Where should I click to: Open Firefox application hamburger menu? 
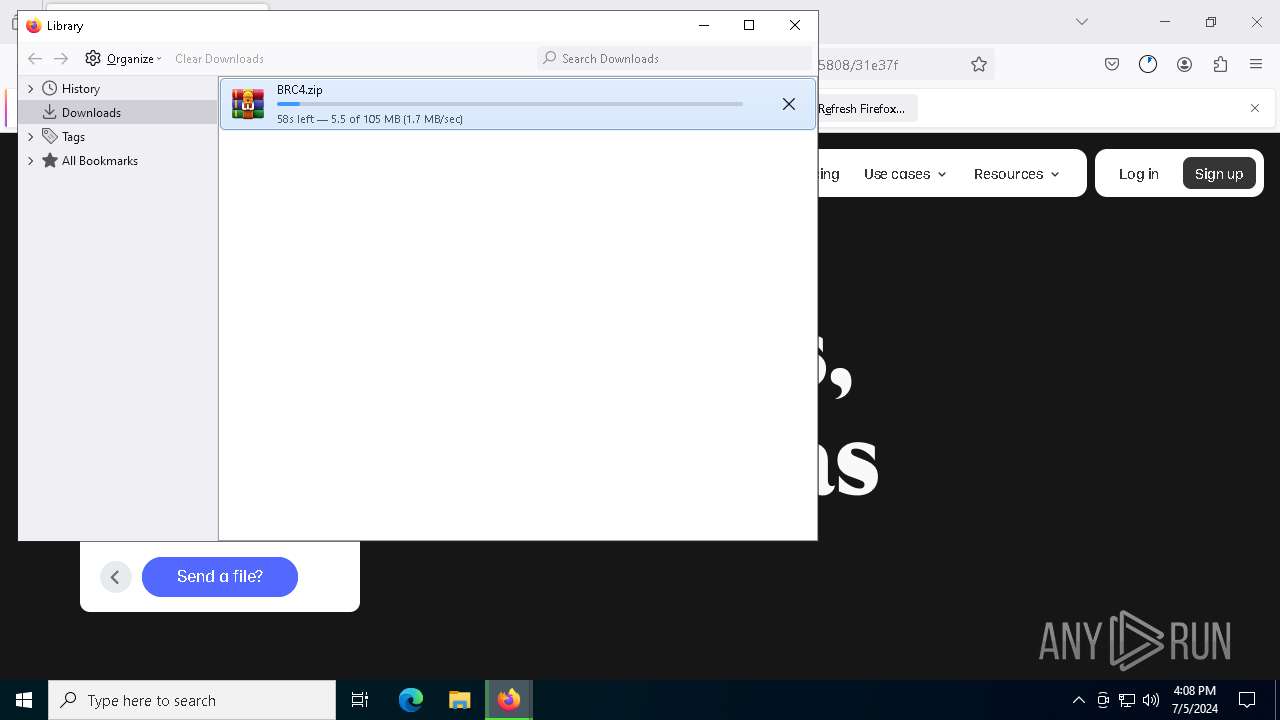click(1256, 64)
